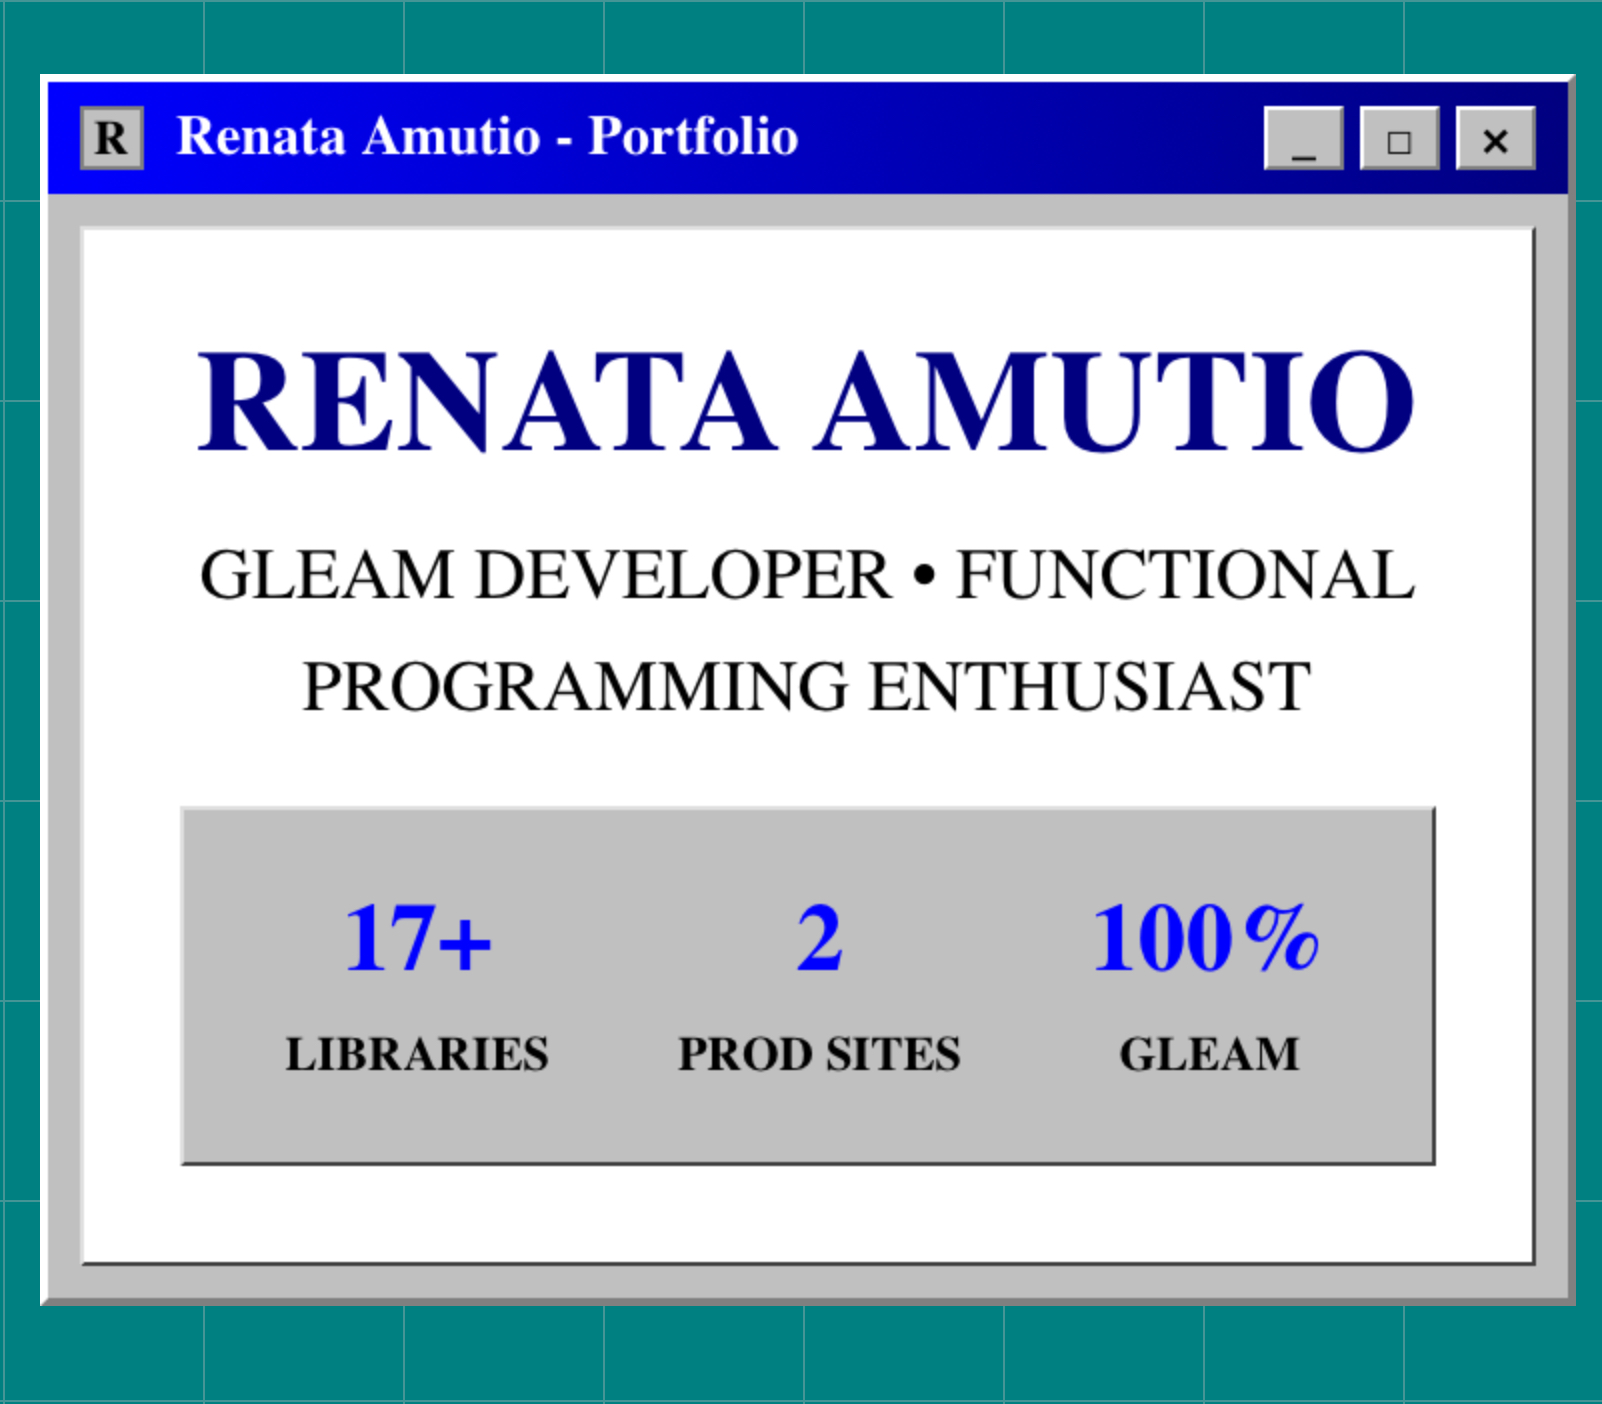Click empty gray area inside stats panel
Screen dimensions: 1602x1404
tap(620, 1120)
